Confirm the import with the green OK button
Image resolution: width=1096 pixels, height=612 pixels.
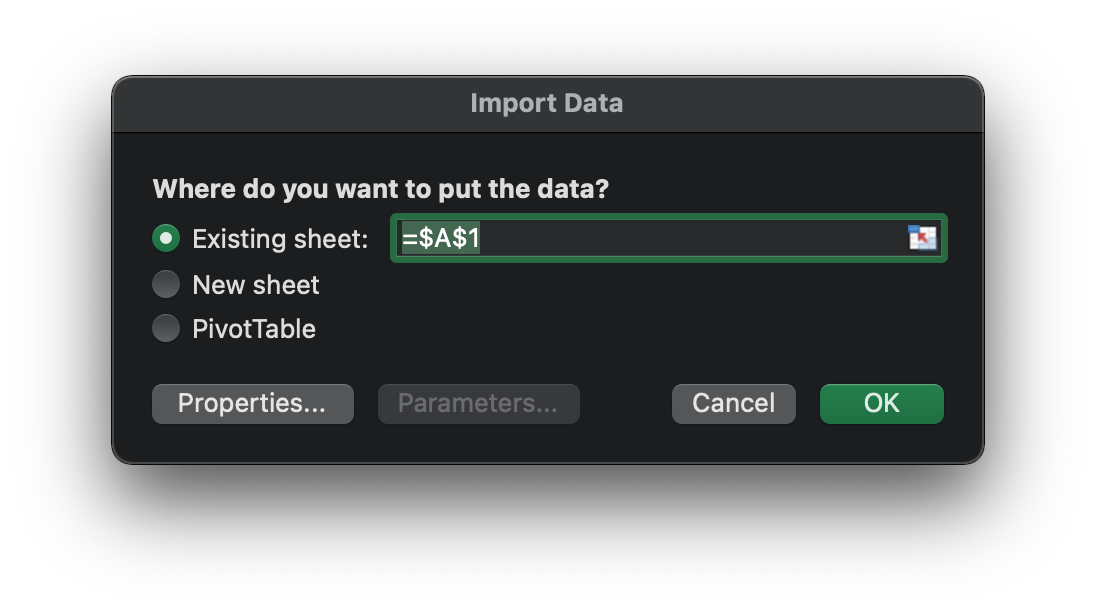coord(881,404)
